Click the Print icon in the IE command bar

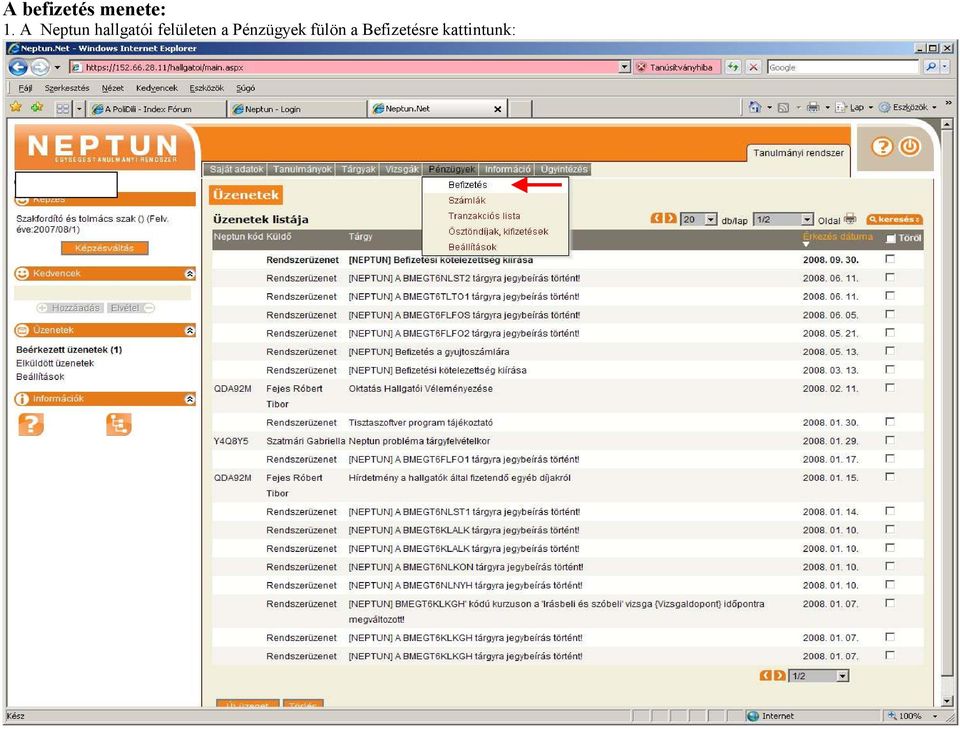(x=812, y=107)
